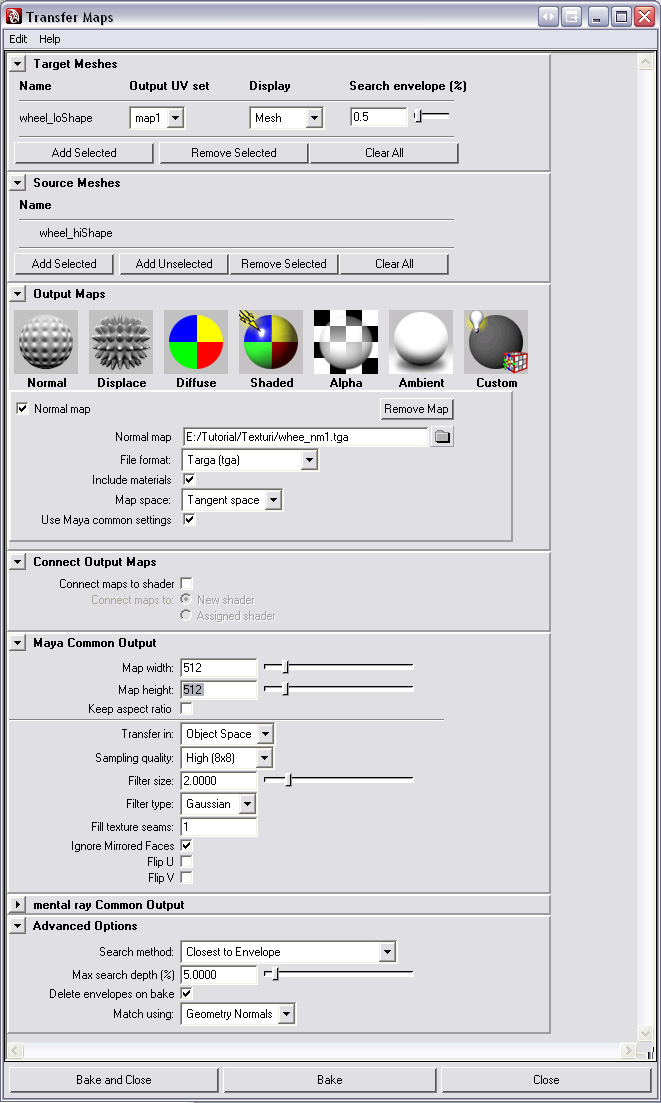Click the Bake and Close button
Image resolution: width=661 pixels, height=1103 pixels.
pyautogui.click(x=113, y=1080)
